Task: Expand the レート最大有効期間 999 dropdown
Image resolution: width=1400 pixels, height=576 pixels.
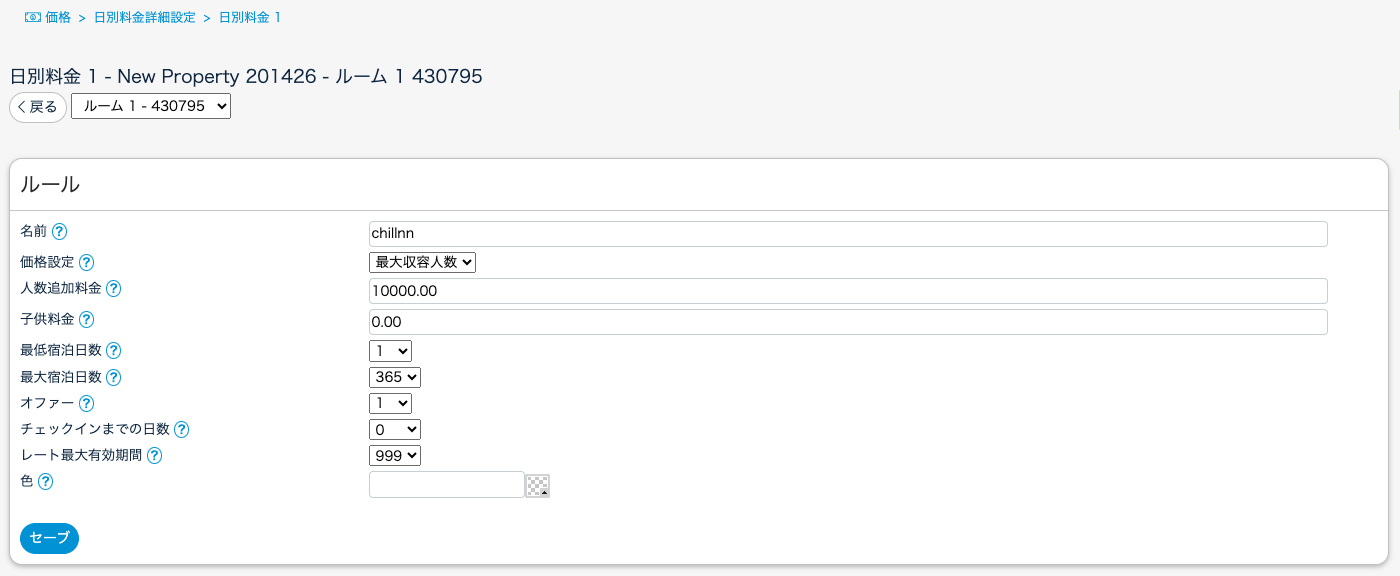Action: (x=395, y=456)
